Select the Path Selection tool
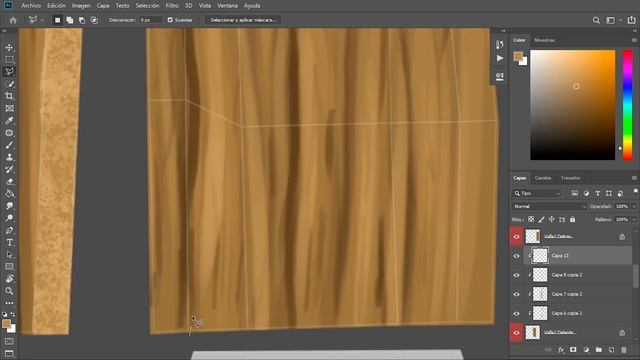The height and width of the screenshot is (360, 640). coord(9,255)
